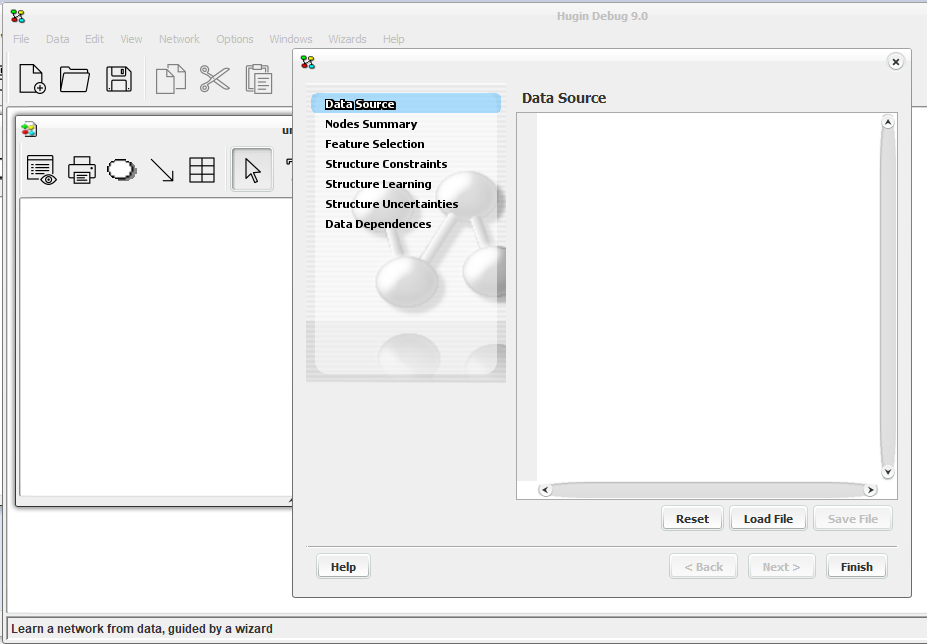
Task: Activate the pointer selection tool
Action: coord(251,169)
